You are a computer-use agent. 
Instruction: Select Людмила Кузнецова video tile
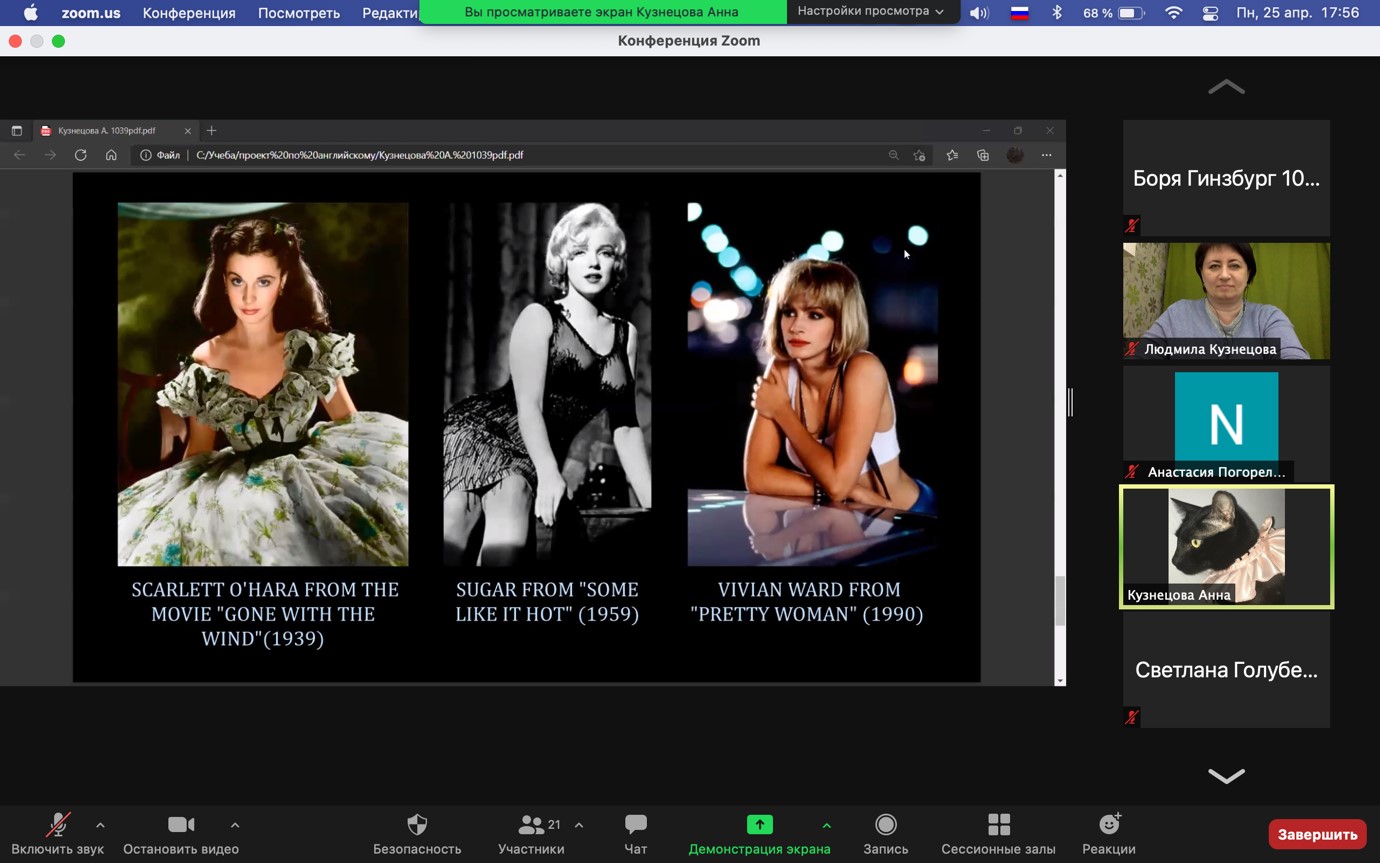(1226, 301)
